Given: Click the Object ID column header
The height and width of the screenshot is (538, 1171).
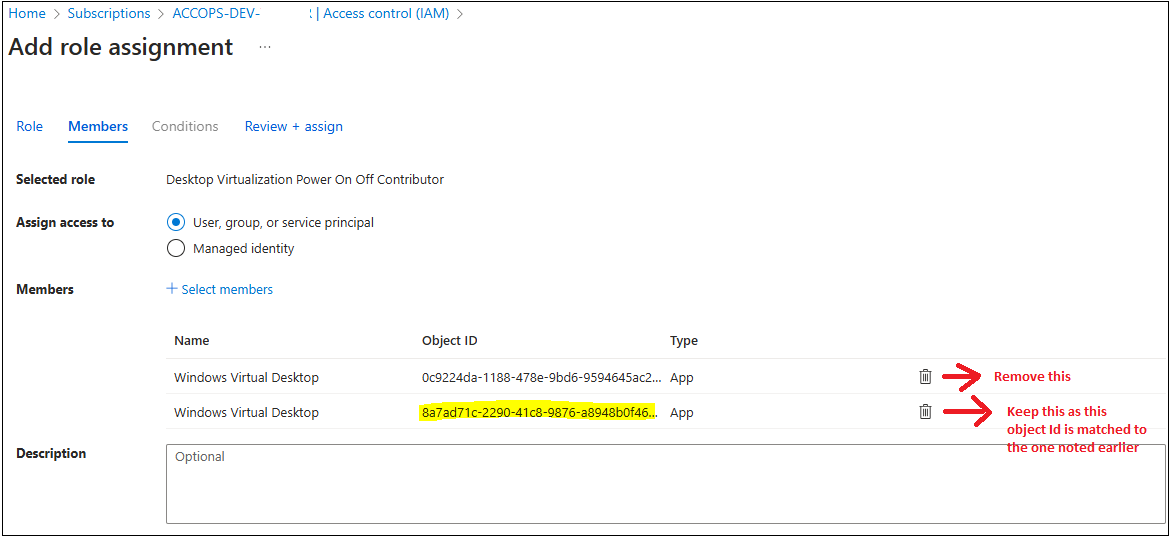Looking at the screenshot, I should pyautogui.click(x=450, y=341).
